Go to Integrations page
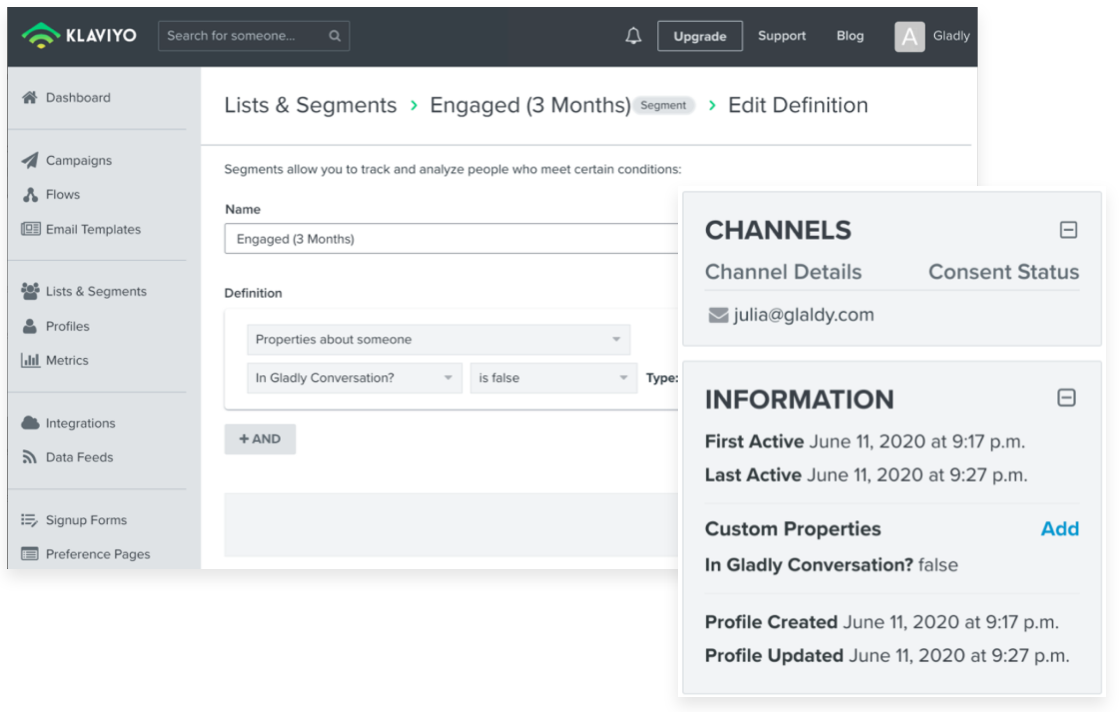1119x712 pixels. click(81, 423)
